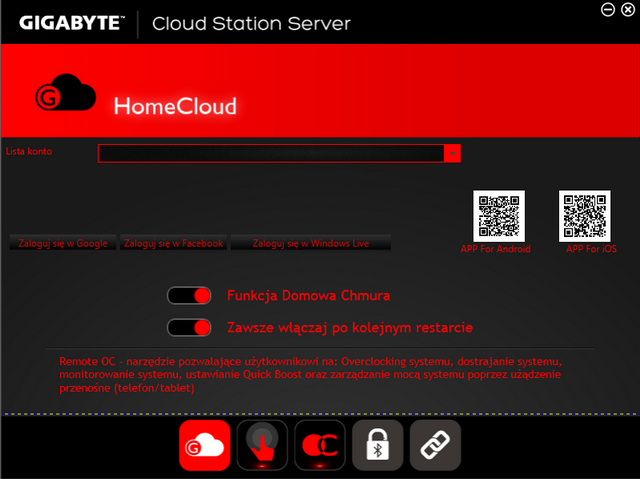The height and width of the screenshot is (479, 640).
Task: Open the chain link hotspot icon
Action: tap(435, 445)
